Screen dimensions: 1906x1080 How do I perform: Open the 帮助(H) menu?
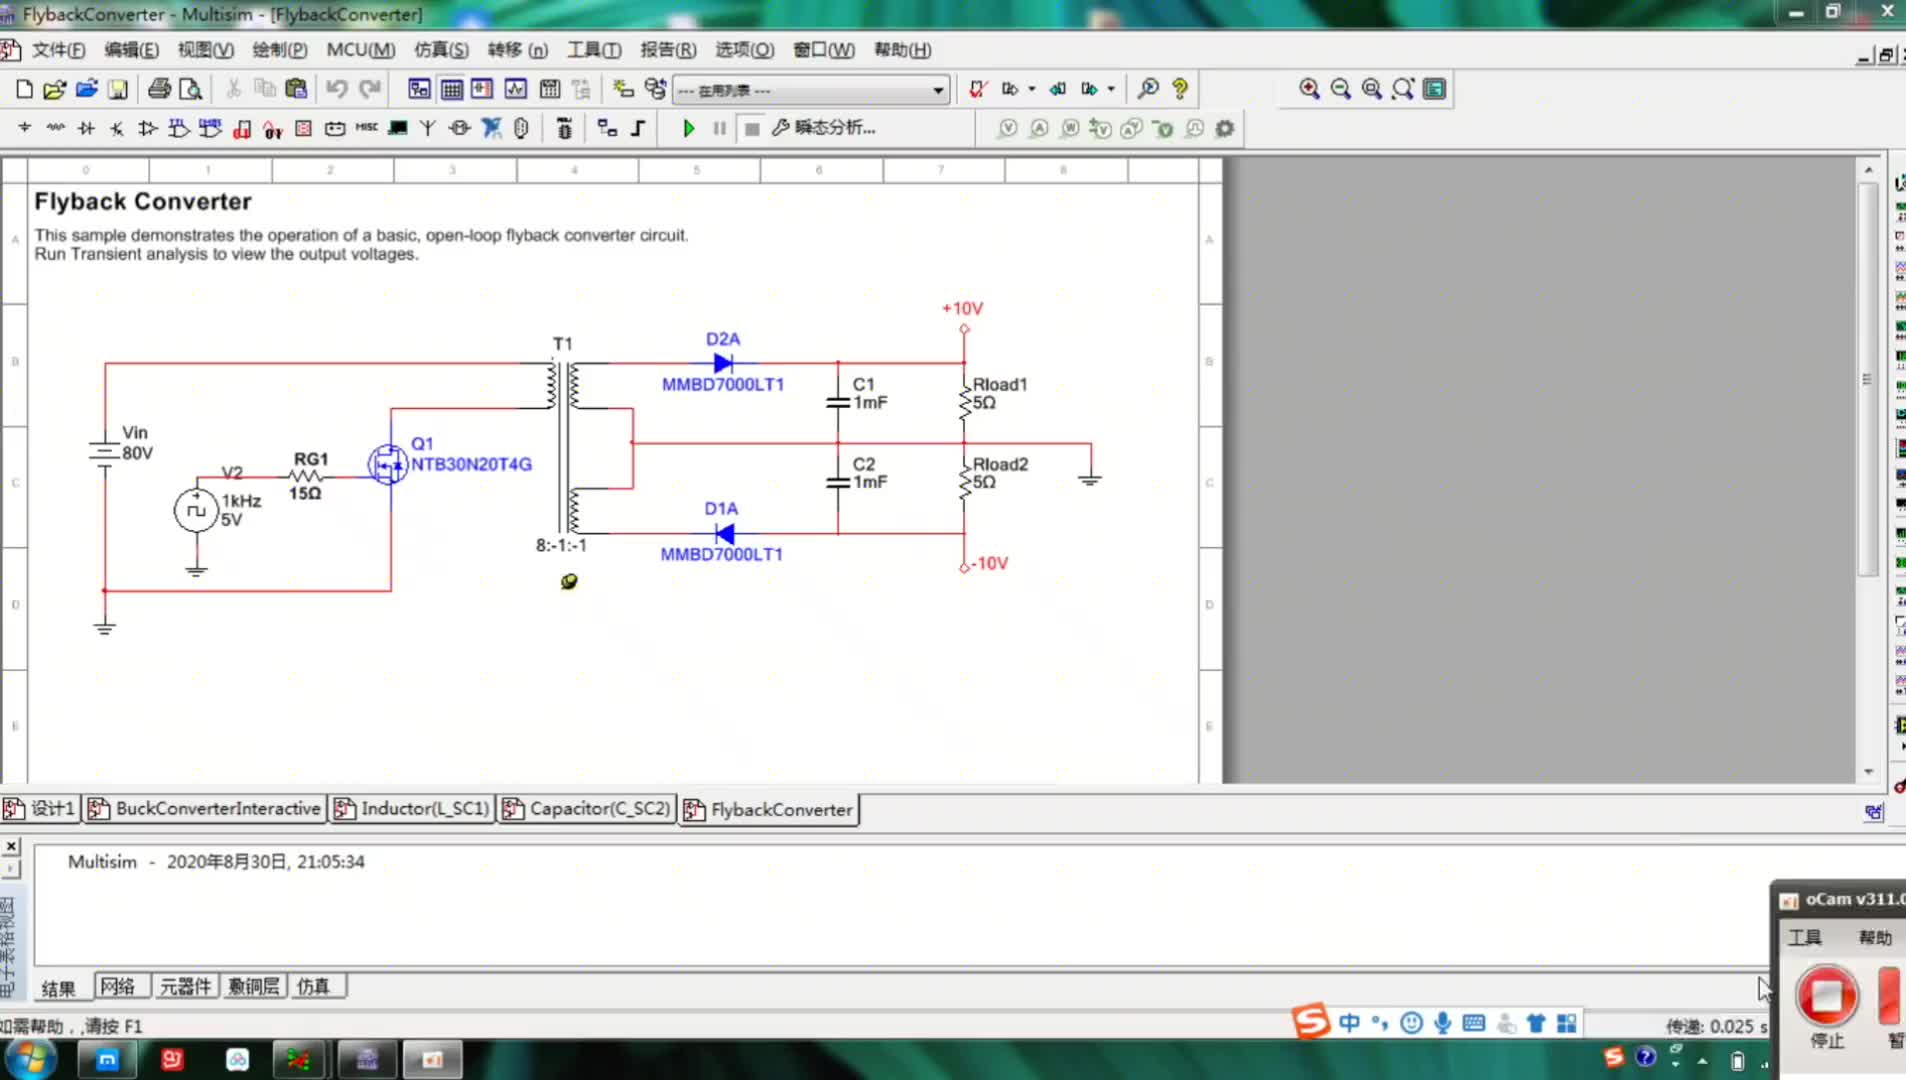tap(902, 50)
